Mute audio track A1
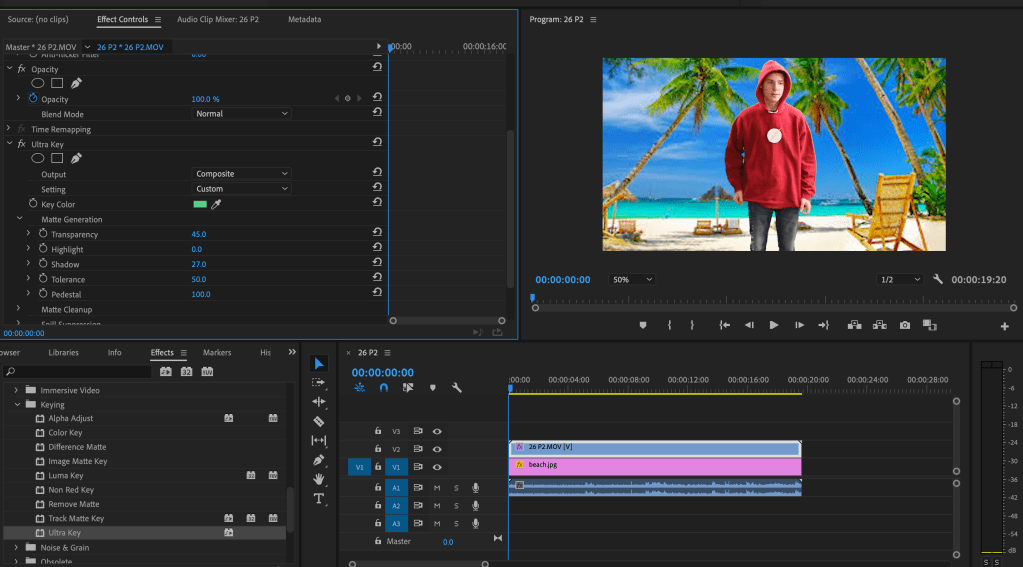The width and height of the screenshot is (1023, 567). point(437,488)
